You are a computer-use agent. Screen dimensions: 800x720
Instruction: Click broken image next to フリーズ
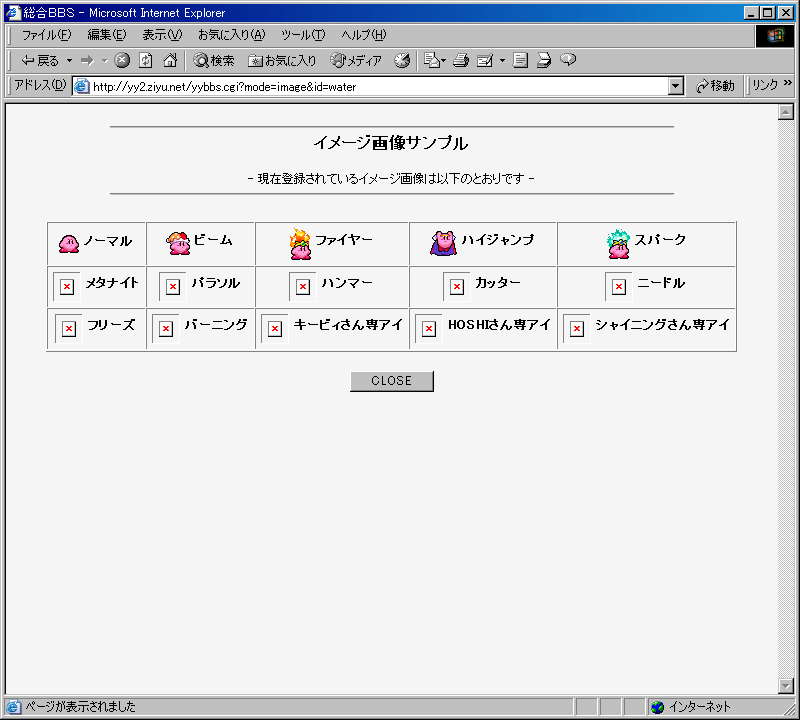[69, 329]
